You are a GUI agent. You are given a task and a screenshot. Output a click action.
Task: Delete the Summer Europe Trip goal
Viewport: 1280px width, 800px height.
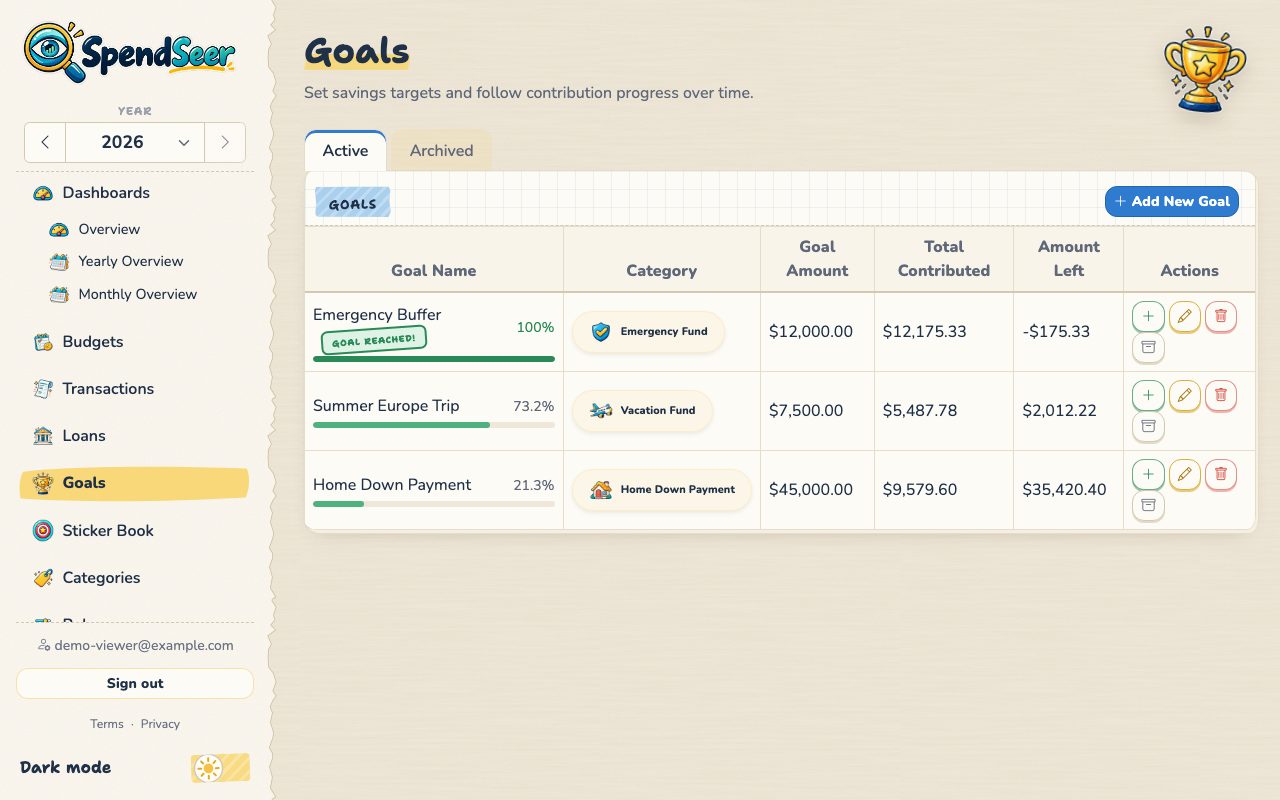(x=1221, y=396)
